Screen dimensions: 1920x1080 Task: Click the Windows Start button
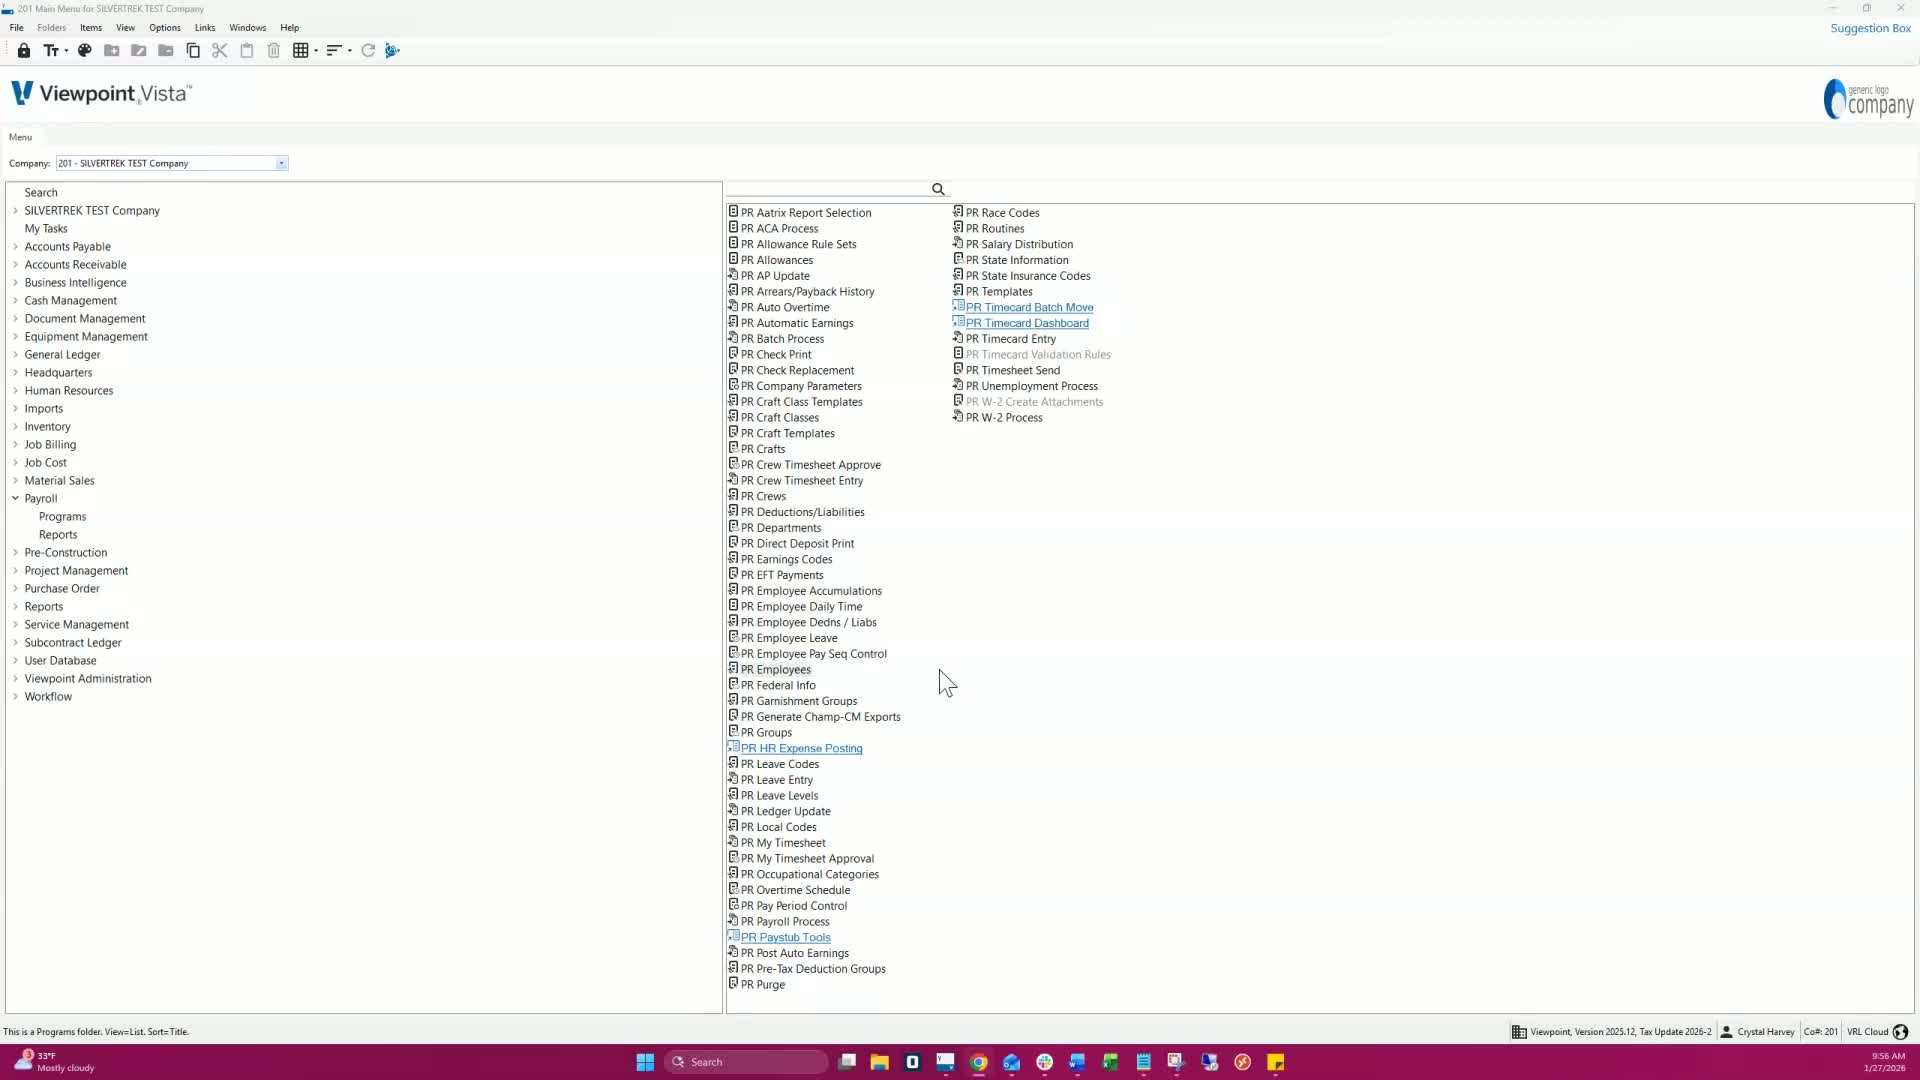click(x=645, y=1062)
